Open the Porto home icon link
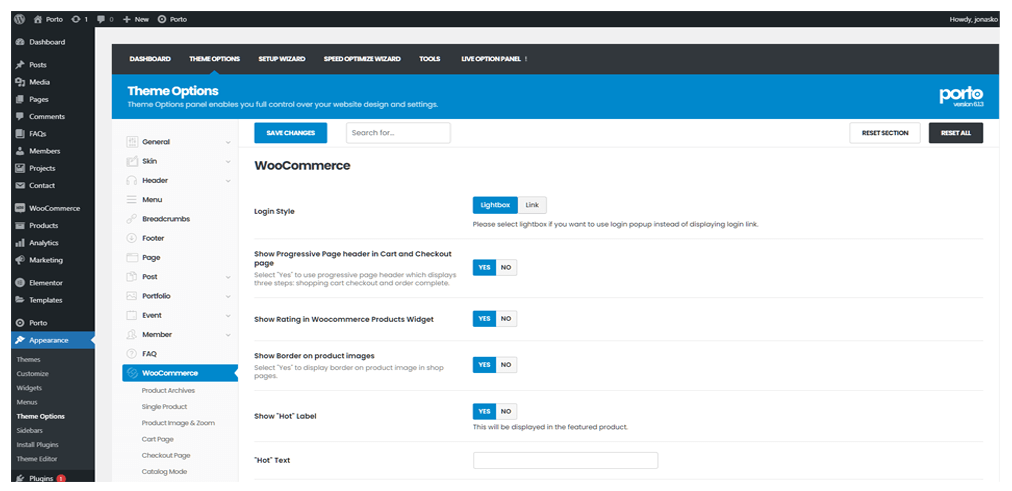The height and width of the screenshot is (491, 1012). point(37,19)
